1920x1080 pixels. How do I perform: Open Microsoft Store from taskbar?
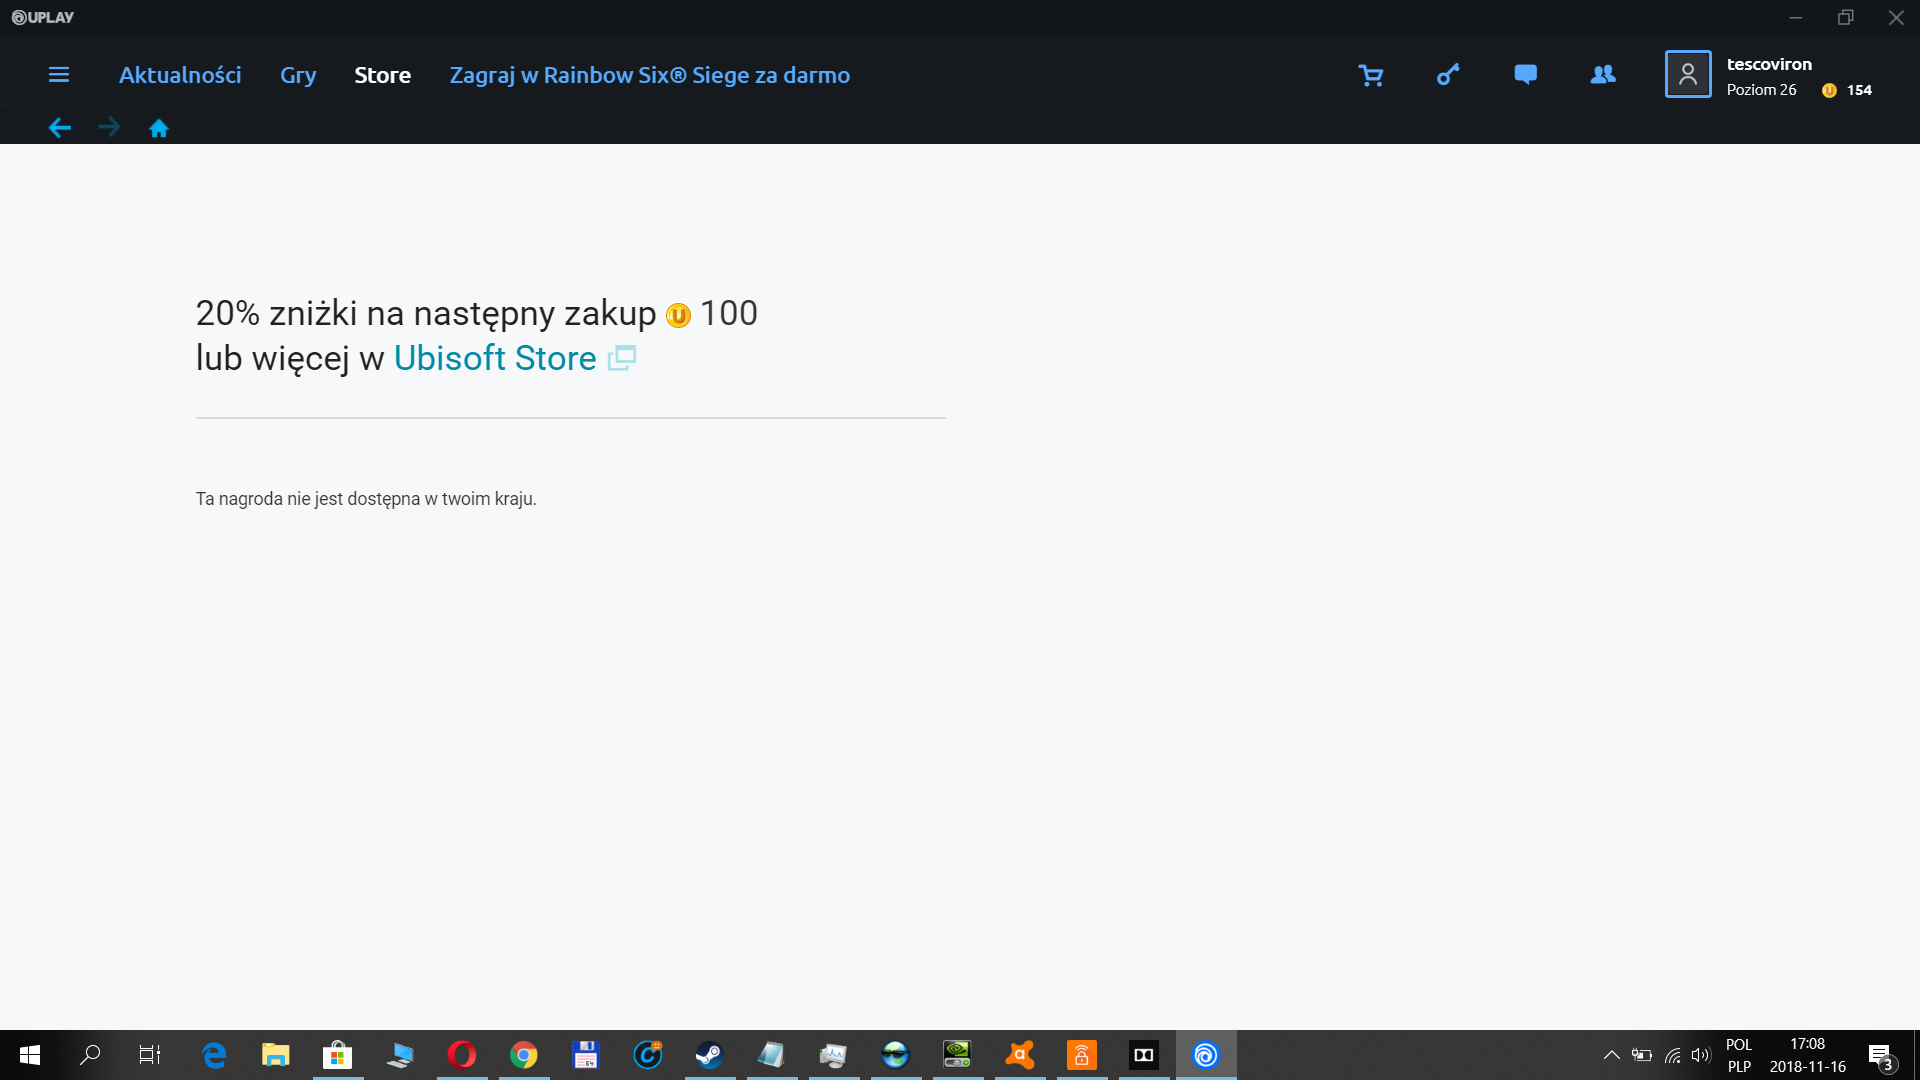[x=338, y=1055]
